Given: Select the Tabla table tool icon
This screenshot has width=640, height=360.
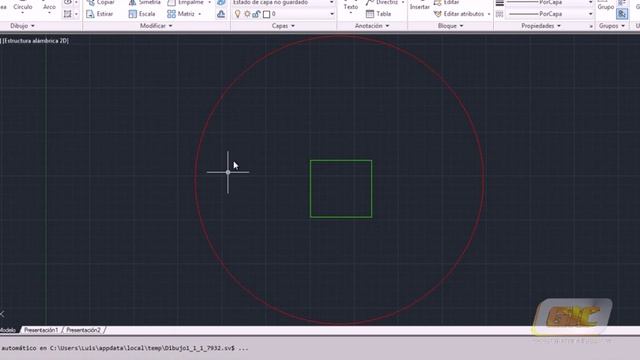Looking at the screenshot, I should tap(370, 14).
